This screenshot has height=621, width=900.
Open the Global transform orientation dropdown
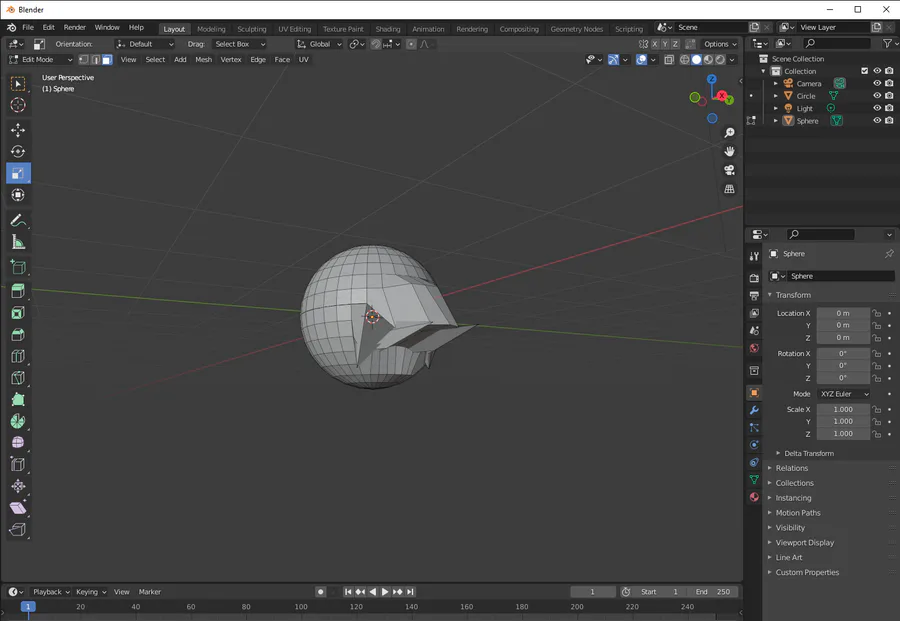coord(319,44)
